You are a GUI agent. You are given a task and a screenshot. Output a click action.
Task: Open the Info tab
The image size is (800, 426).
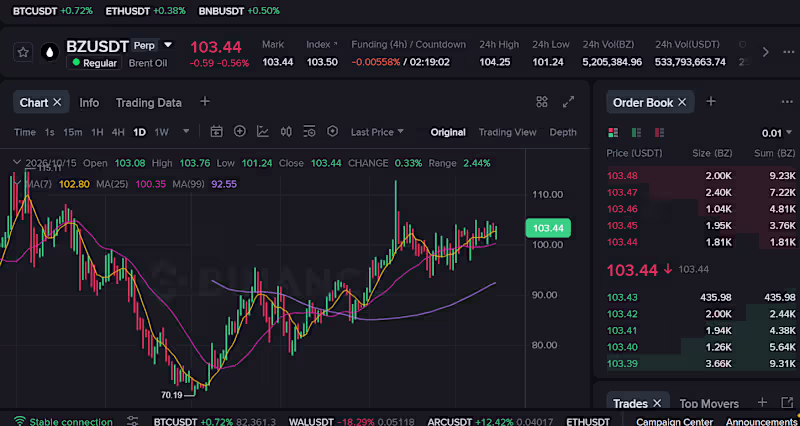(x=89, y=103)
